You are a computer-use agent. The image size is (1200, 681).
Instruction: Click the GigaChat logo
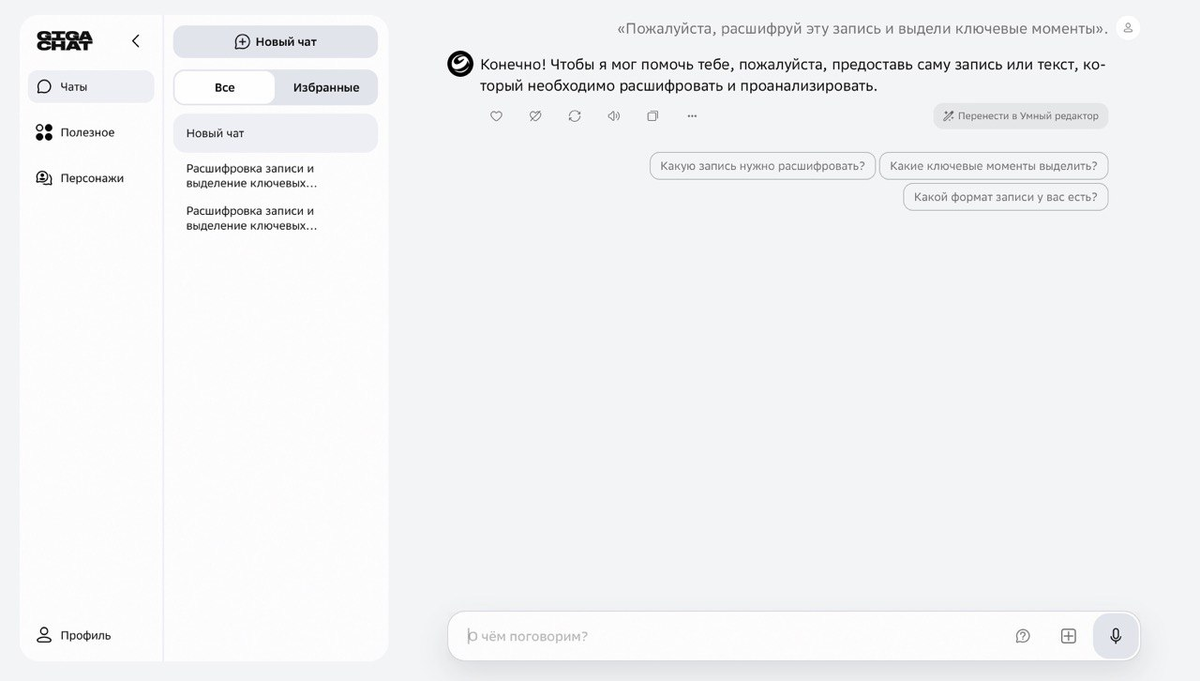coord(64,41)
